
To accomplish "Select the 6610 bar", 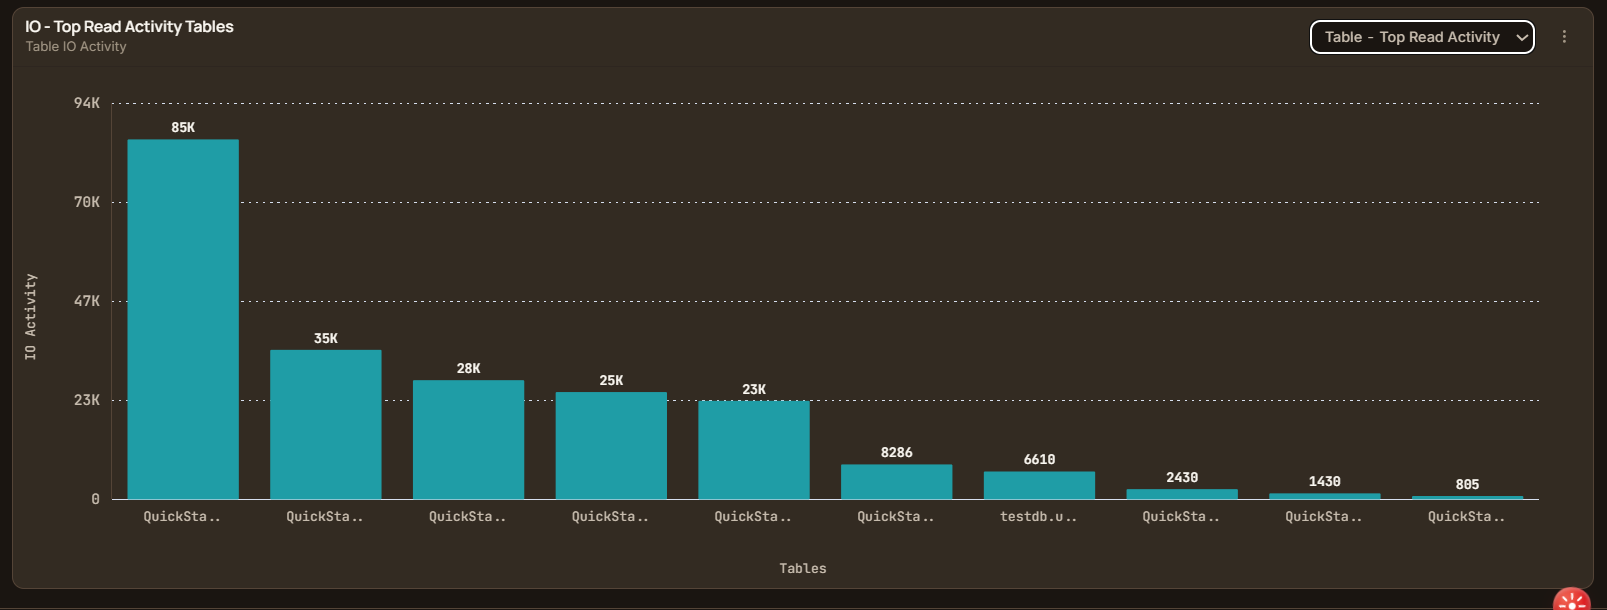I will point(1039,485).
